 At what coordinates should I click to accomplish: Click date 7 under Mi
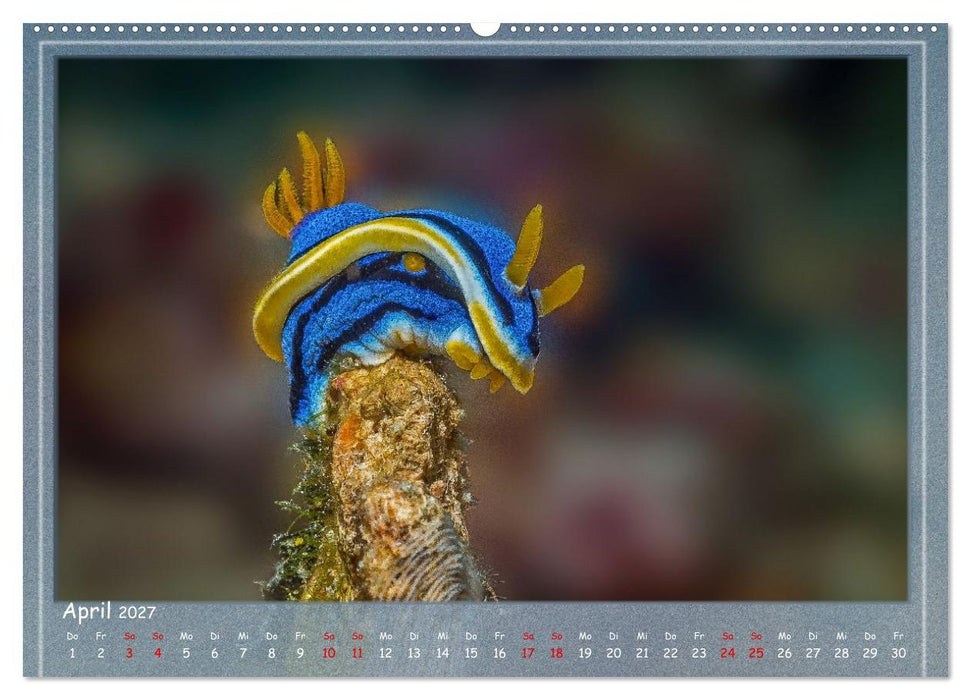coord(243,653)
